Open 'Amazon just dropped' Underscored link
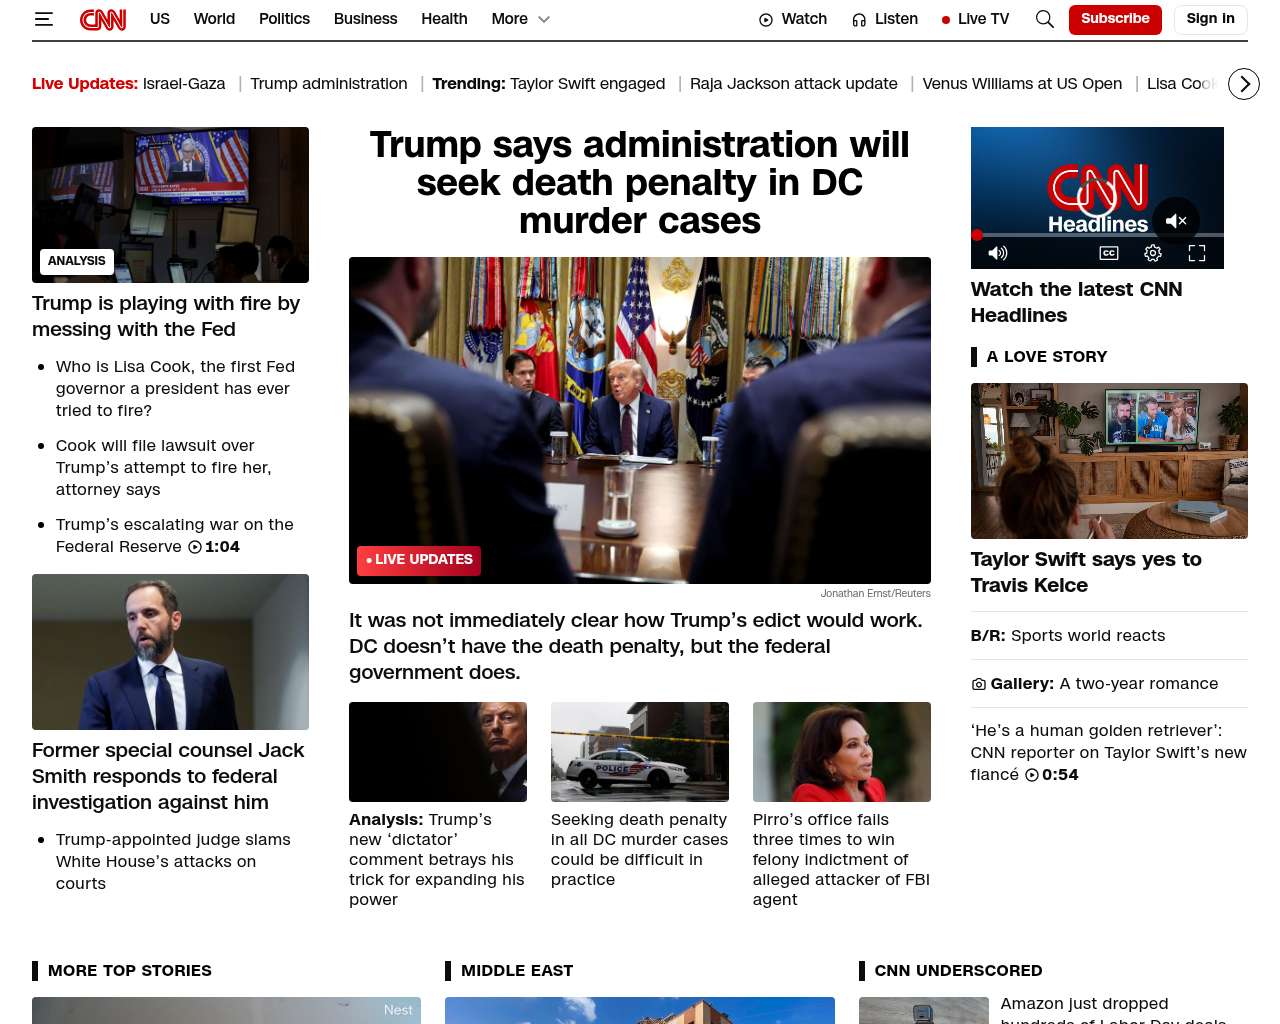 tap(1113, 1010)
